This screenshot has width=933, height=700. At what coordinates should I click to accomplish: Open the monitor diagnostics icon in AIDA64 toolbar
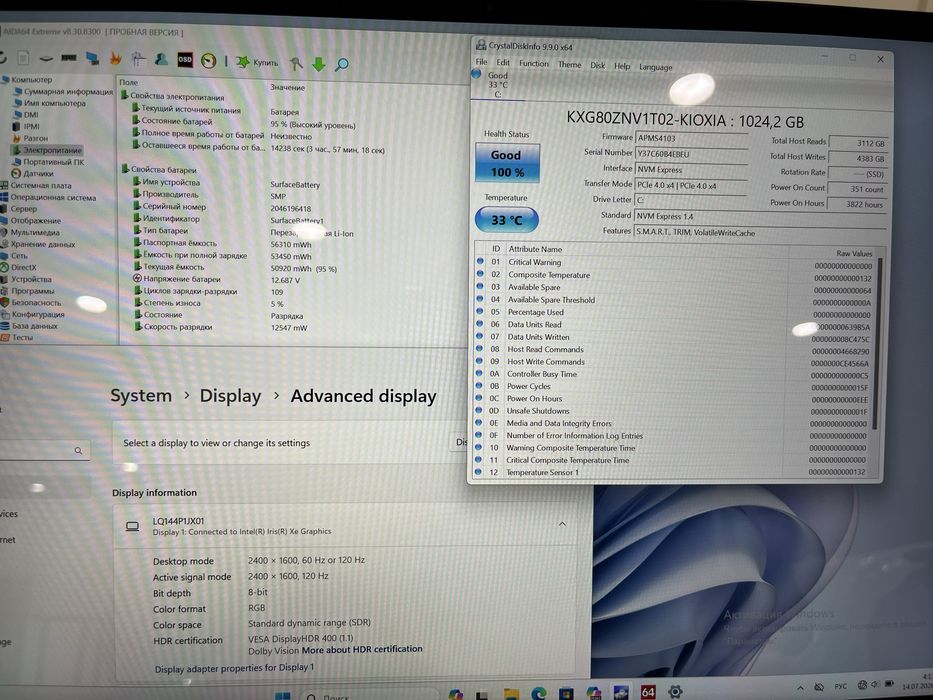92,58
